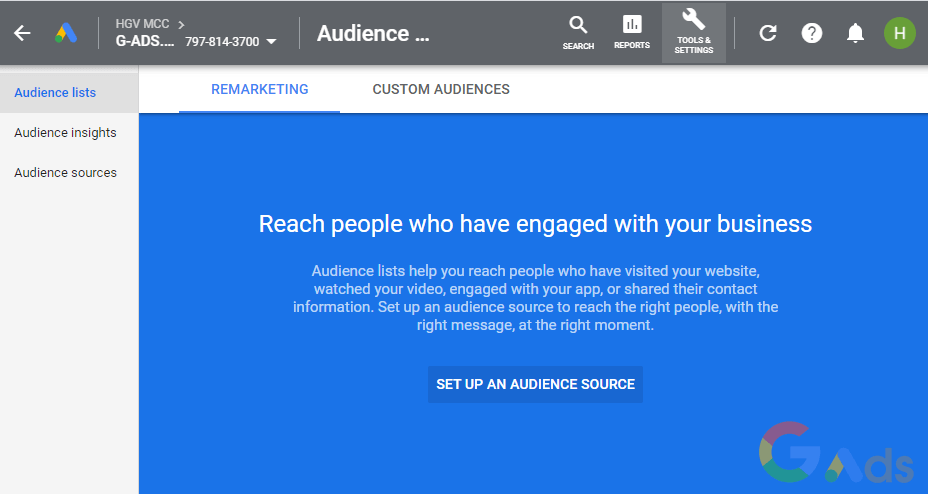Select Audience lists in the sidebar

[x=55, y=93]
